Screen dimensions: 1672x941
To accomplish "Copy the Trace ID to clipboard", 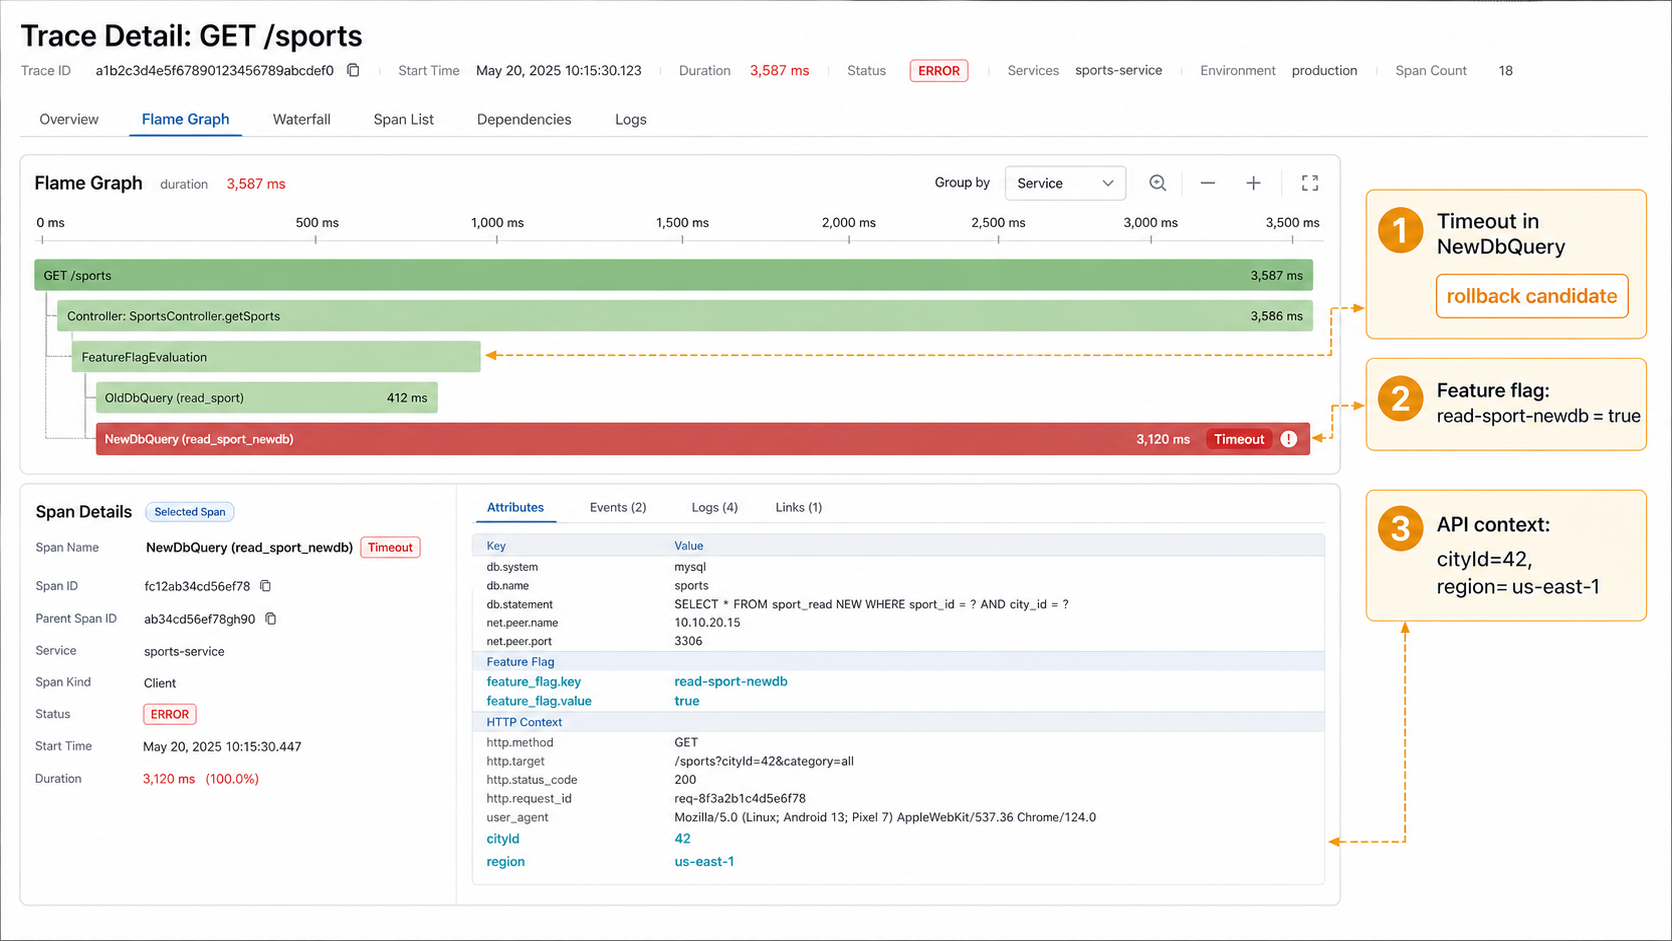I will [353, 70].
